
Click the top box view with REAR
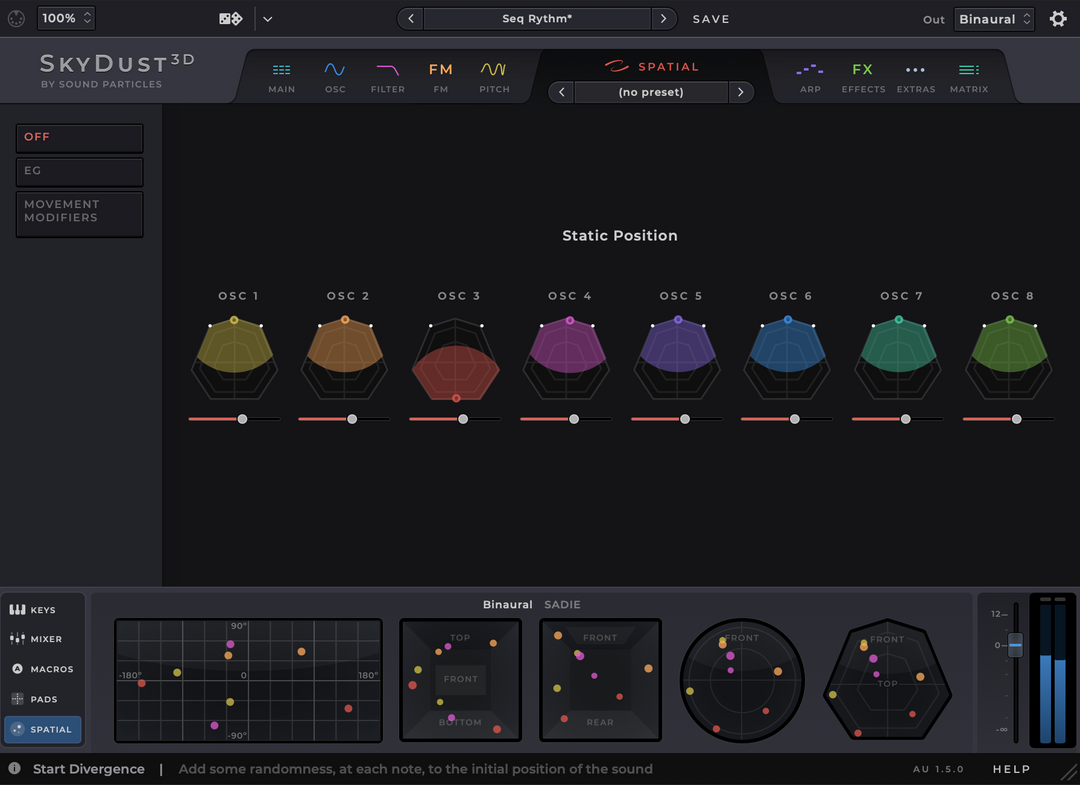pyautogui.click(x=600, y=680)
